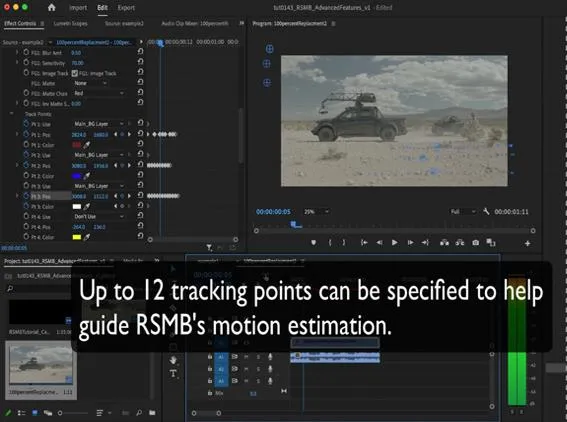Go to next keyframe for Pt 2 Pos
The height and width of the screenshot is (422, 567).
coord(129,165)
